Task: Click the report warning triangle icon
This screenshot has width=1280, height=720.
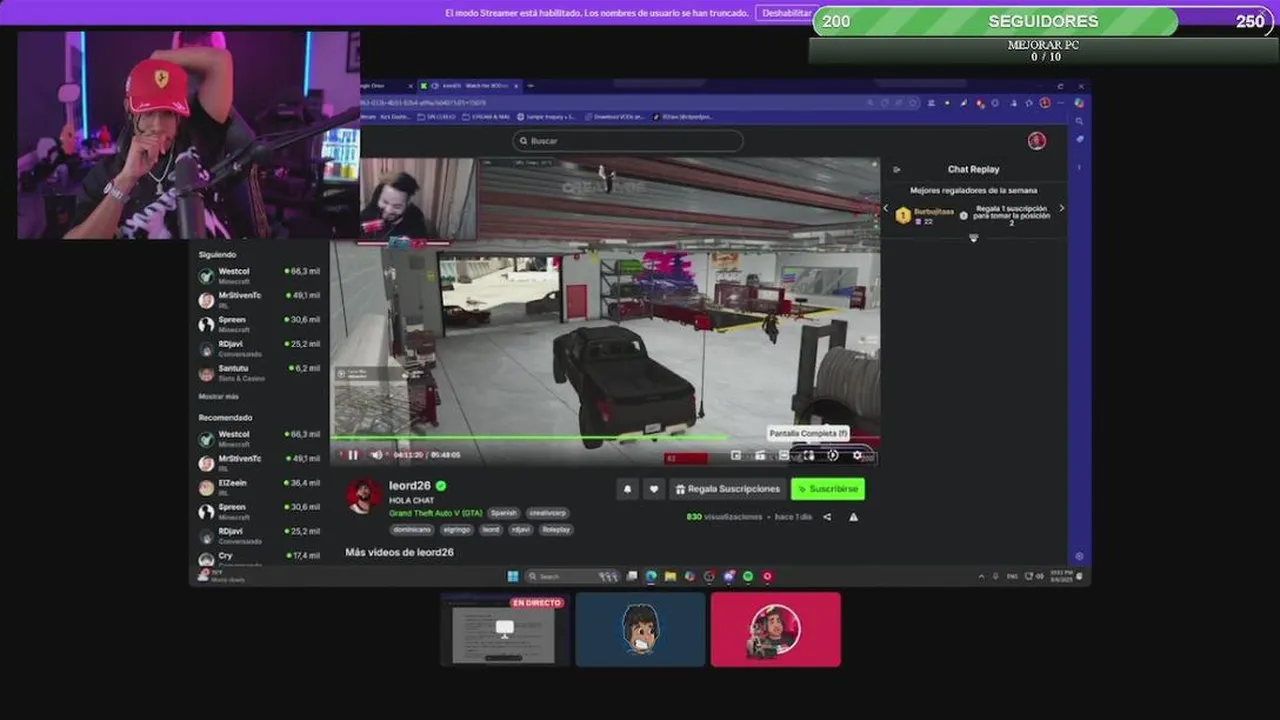Action: tap(853, 517)
